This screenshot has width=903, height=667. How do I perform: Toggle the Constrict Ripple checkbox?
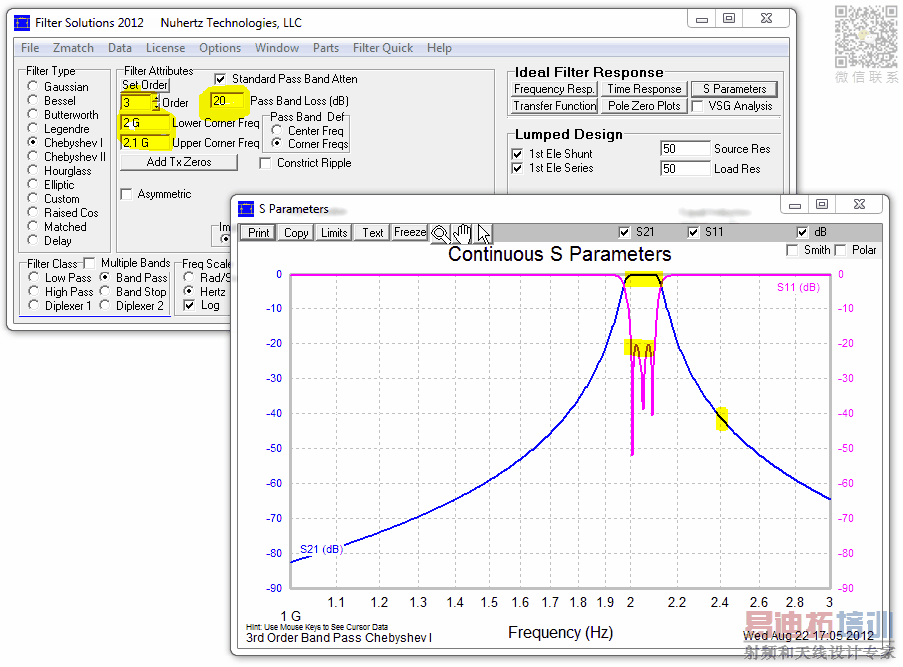[266, 163]
